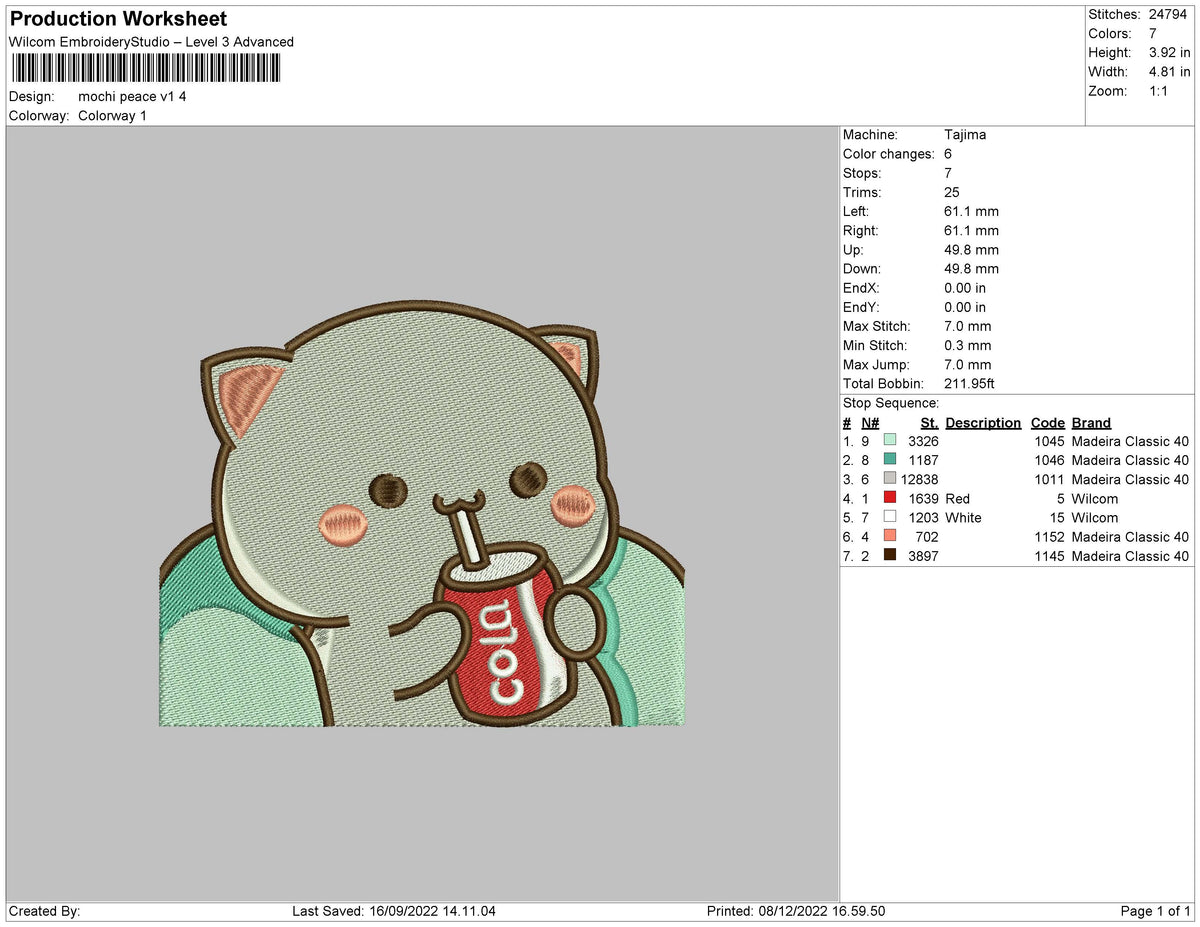The width and height of the screenshot is (1200, 927).
Task: Click the Code column header
Action: pyautogui.click(x=1048, y=423)
